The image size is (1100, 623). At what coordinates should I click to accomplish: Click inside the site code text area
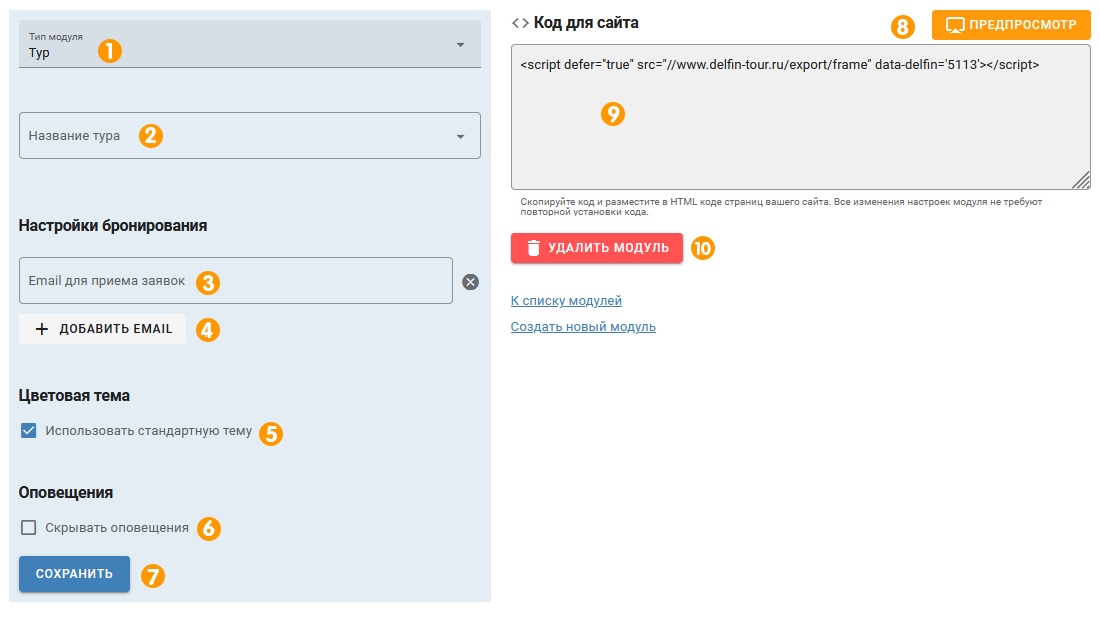[800, 130]
